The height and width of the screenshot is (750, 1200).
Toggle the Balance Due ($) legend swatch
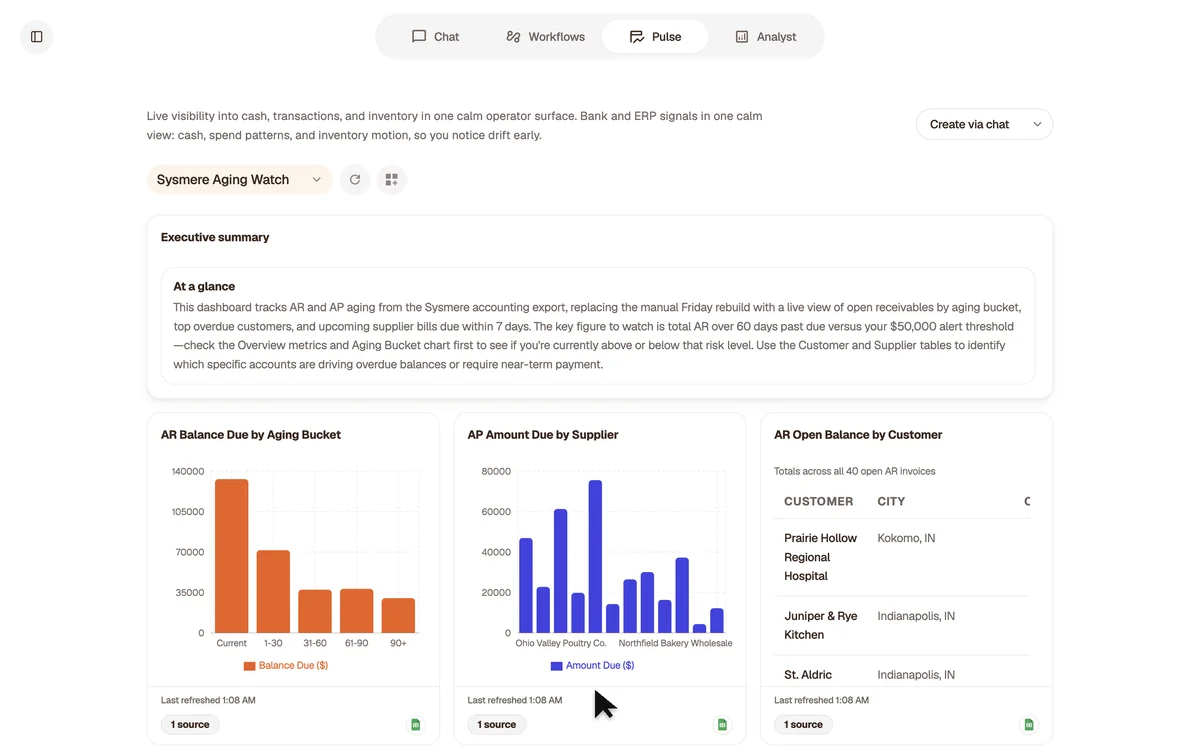(x=249, y=666)
